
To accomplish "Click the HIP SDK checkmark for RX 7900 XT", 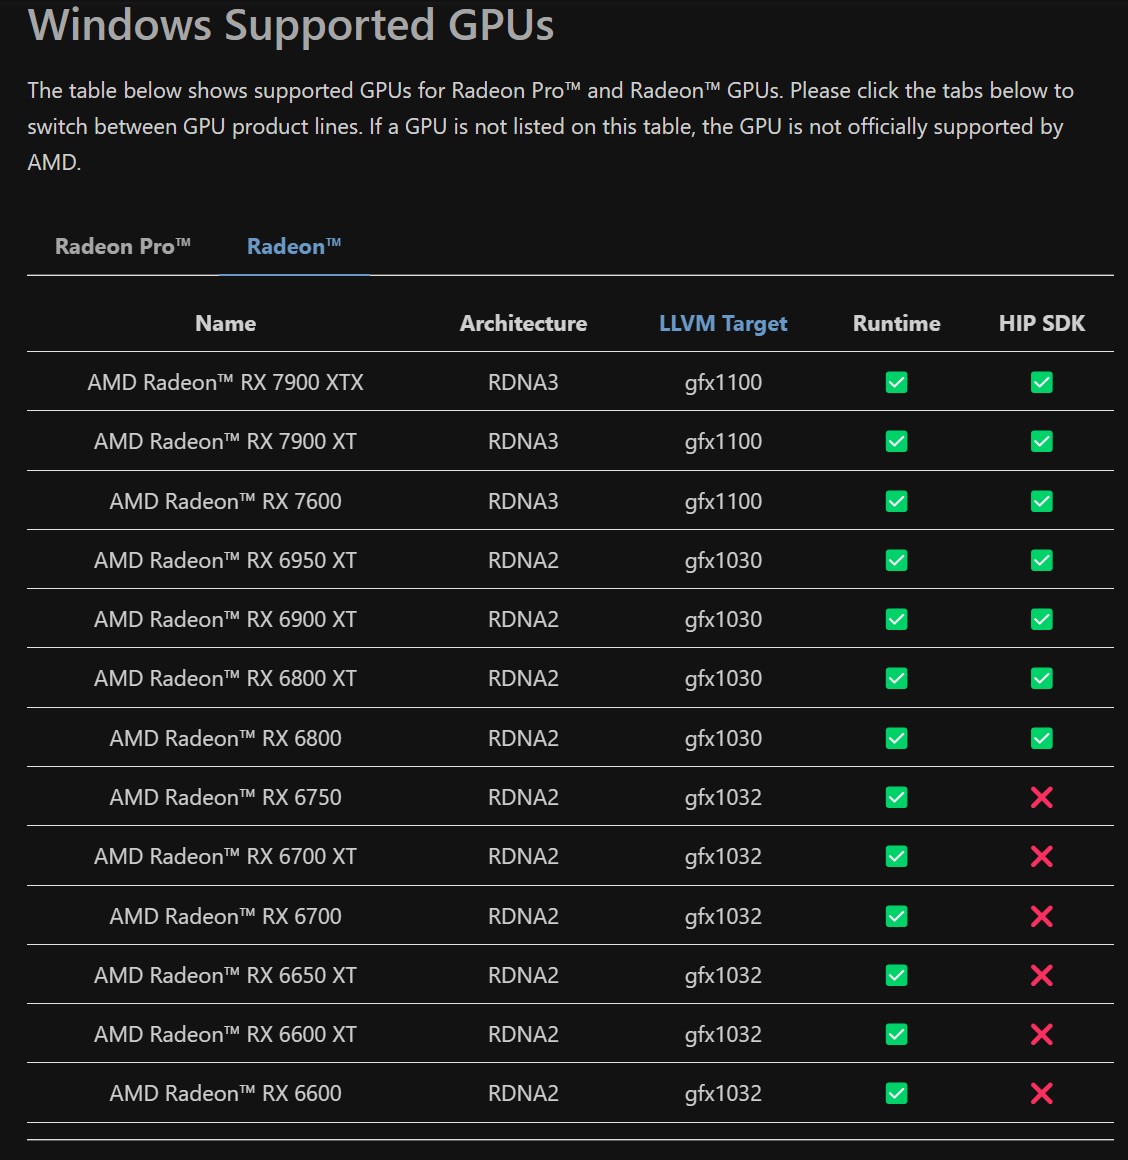I will (1042, 441).
